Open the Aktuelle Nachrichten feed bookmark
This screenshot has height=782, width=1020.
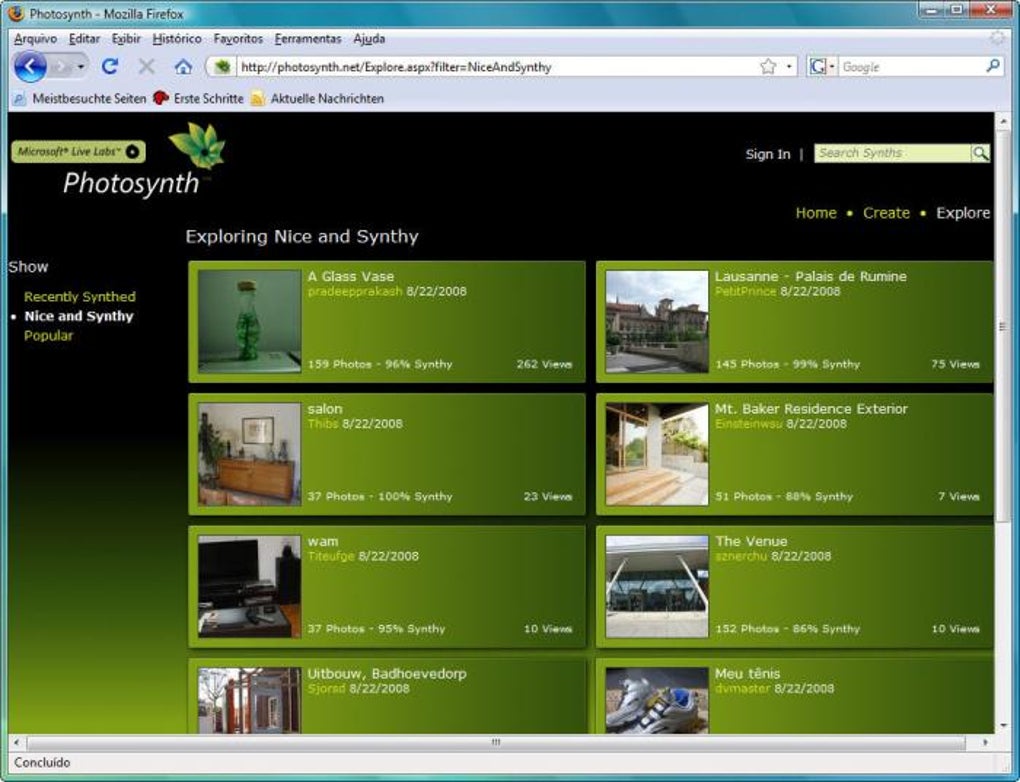point(317,98)
